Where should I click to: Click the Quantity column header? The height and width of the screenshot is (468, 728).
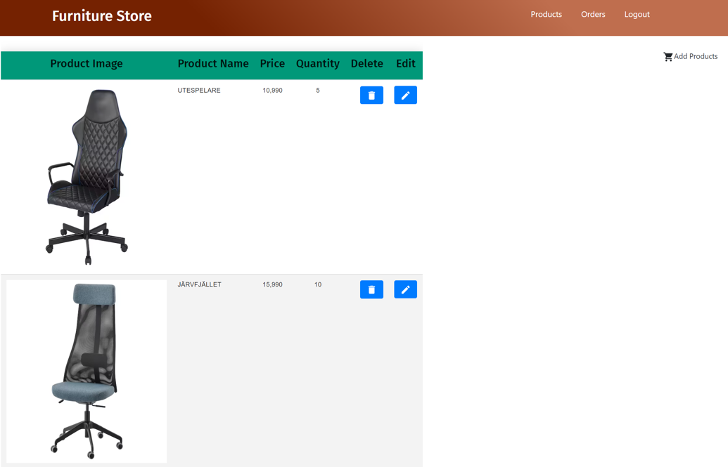point(318,64)
